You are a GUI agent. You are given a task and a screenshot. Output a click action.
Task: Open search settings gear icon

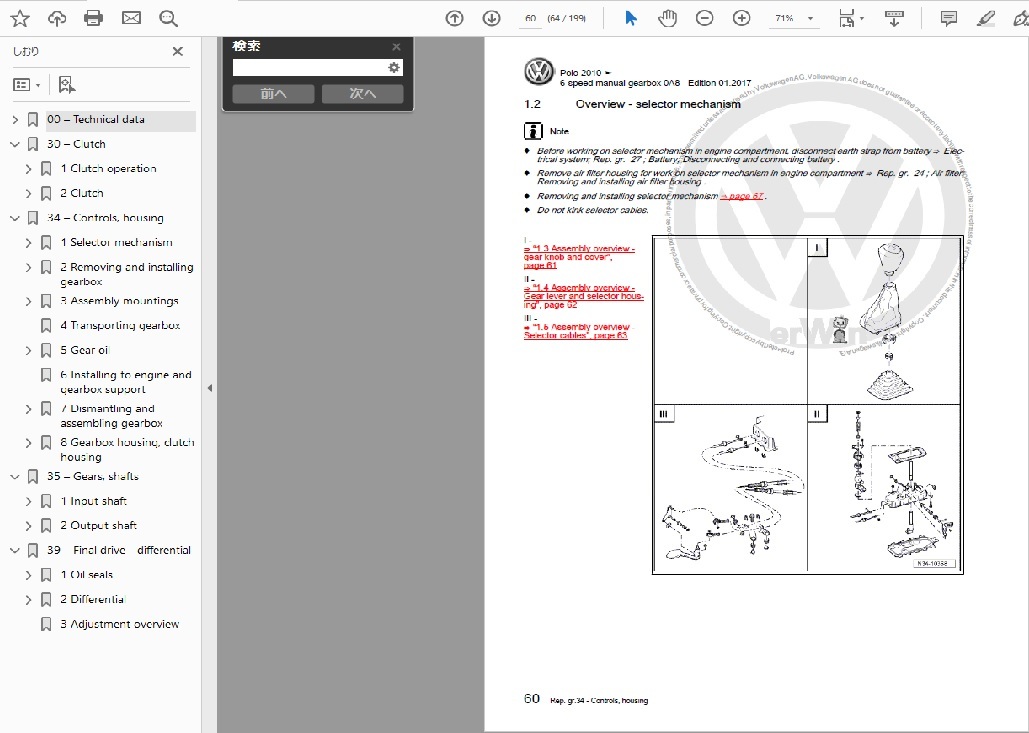(x=394, y=68)
